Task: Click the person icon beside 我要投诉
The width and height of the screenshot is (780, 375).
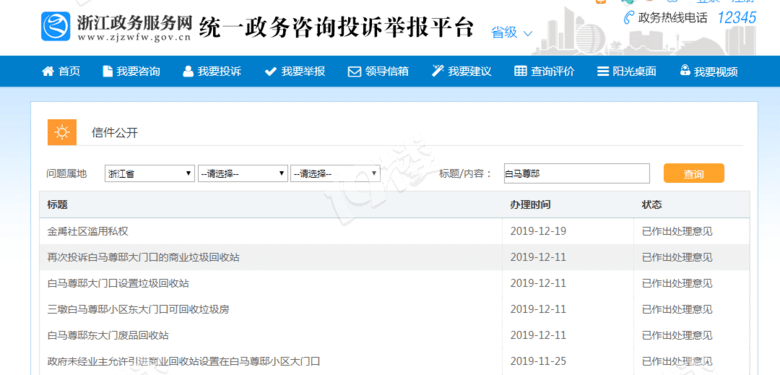Action: pyautogui.click(x=188, y=71)
